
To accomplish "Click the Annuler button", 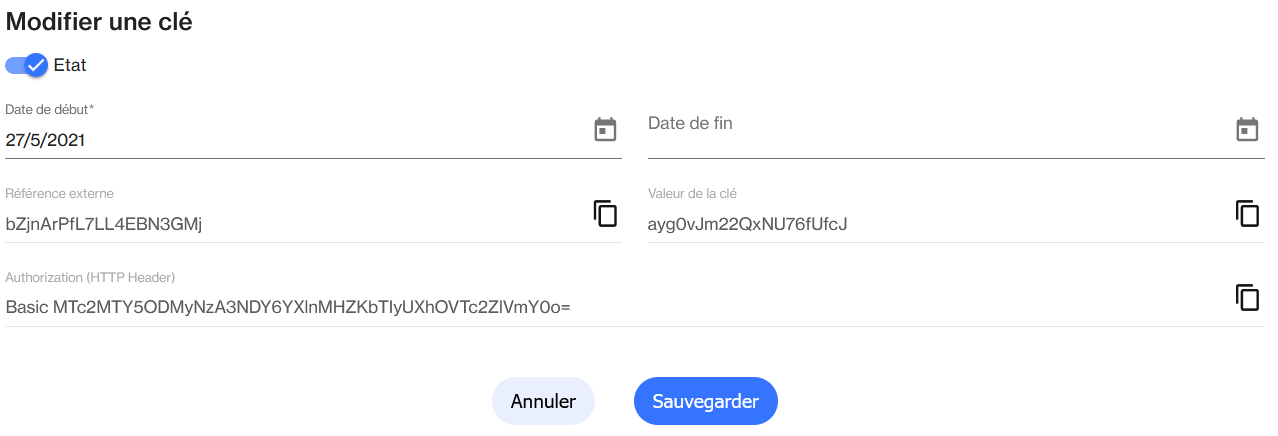I will (x=543, y=401).
